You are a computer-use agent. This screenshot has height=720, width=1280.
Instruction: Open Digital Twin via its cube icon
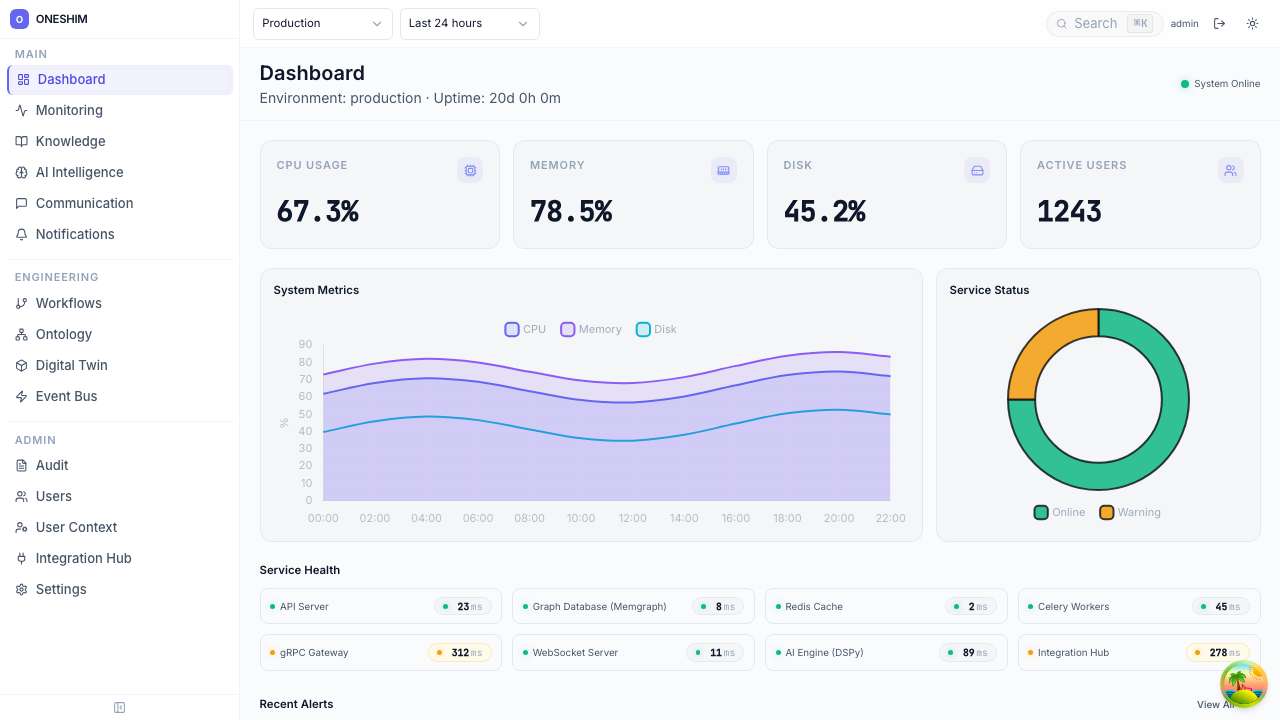pos(23,365)
